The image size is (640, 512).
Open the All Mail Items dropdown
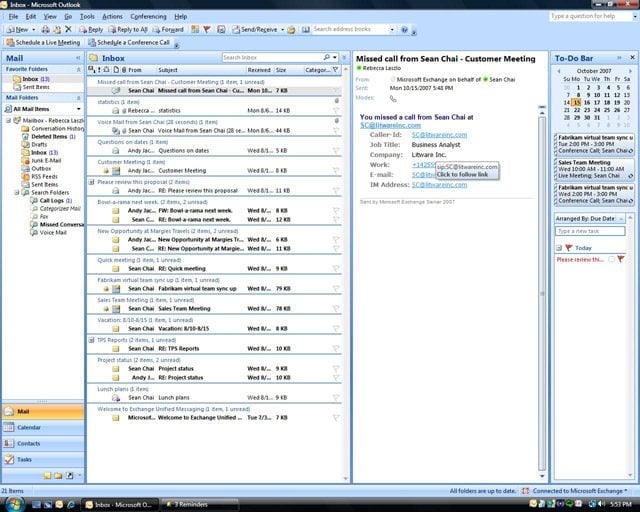[78, 109]
